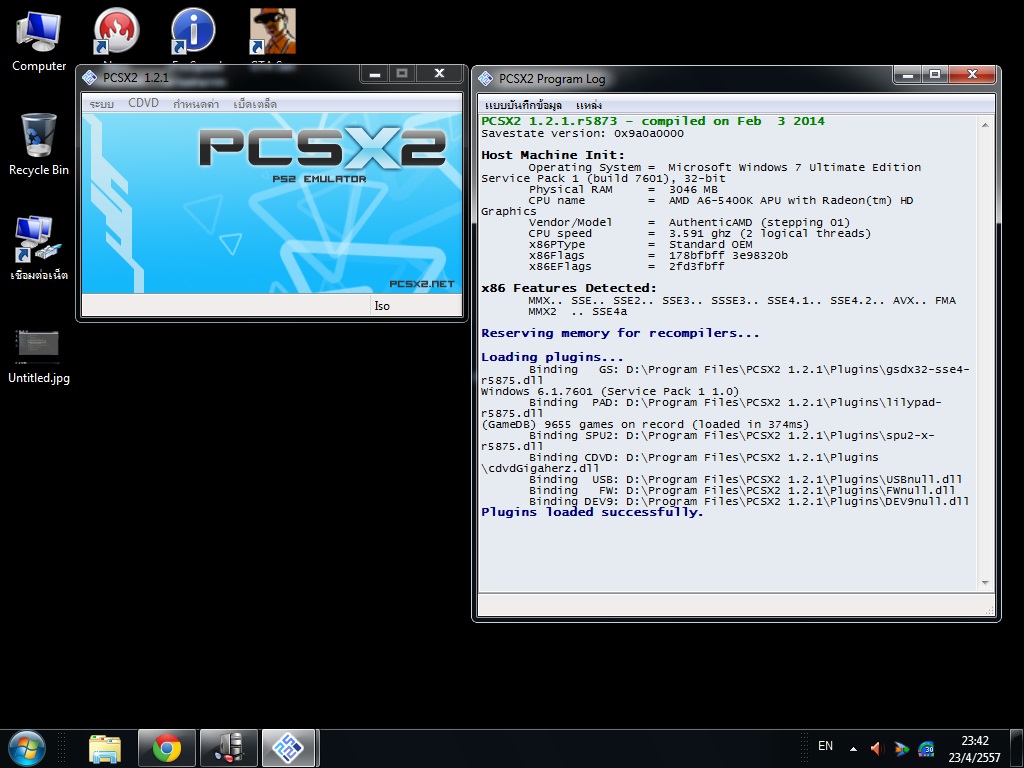The width and height of the screenshot is (1024, 768).
Task: Click the 'Host Machine Init:' log heading
Action: (553, 155)
